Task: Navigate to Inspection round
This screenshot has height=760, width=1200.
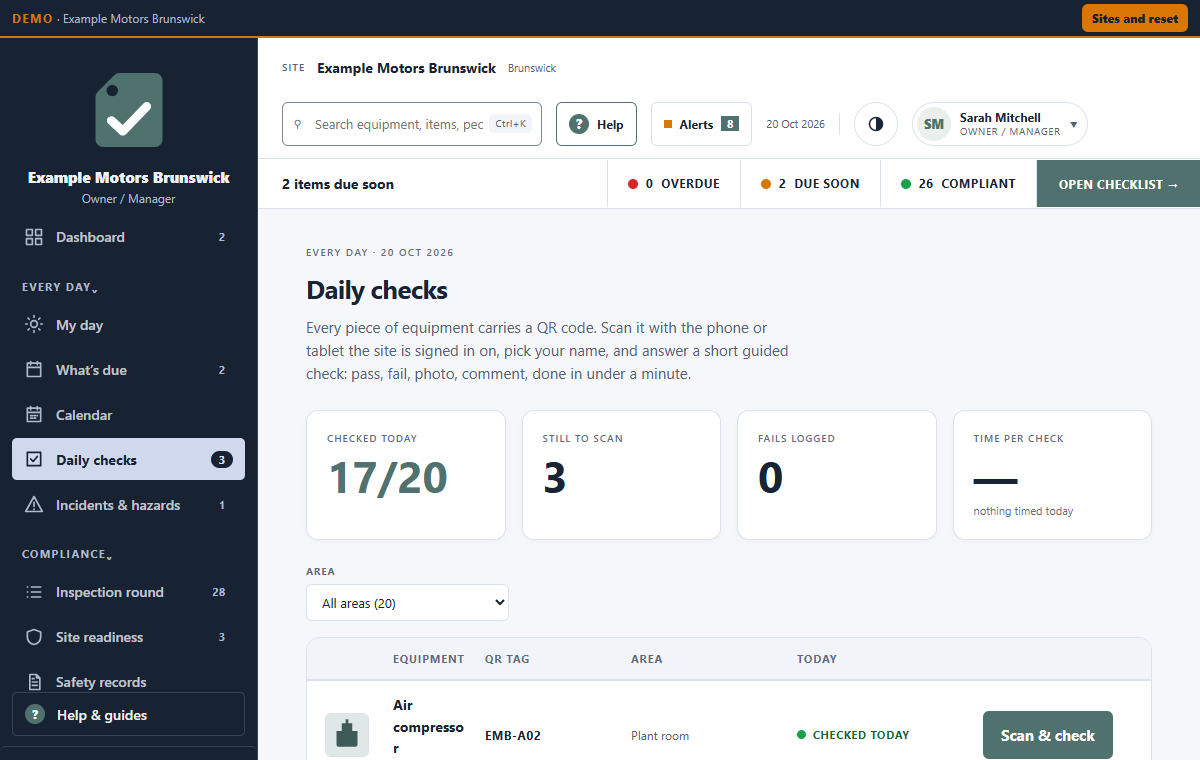Action: pos(128,592)
